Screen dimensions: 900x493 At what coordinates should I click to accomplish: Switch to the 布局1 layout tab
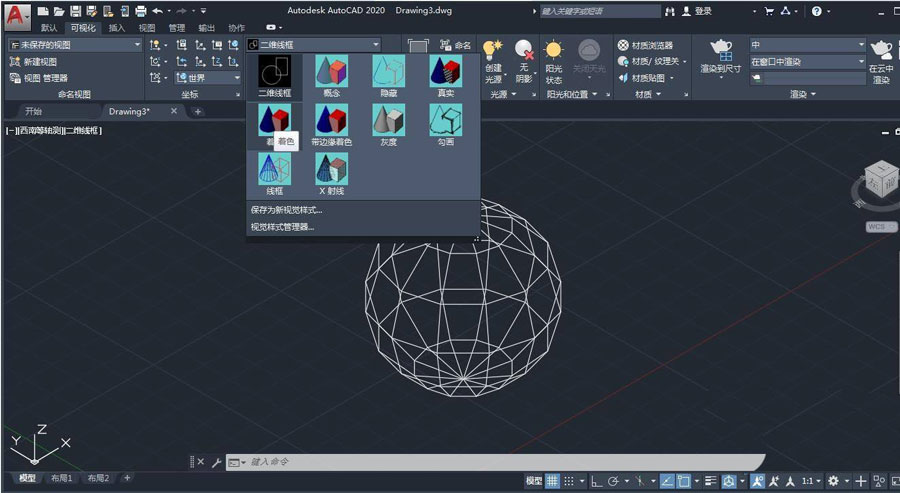pos(61,478)
